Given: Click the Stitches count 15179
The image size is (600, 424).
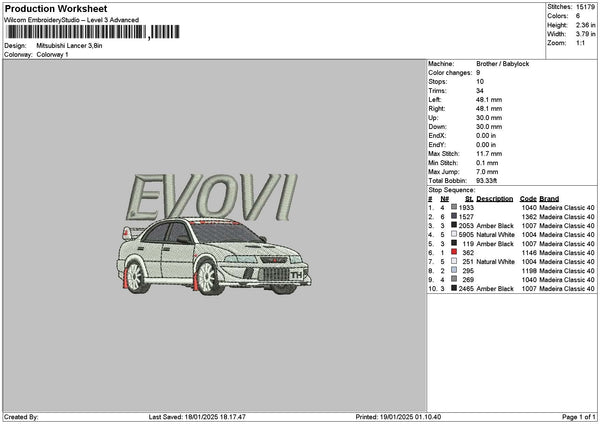Looking at the screenshot, I should [x=585, y=7].
